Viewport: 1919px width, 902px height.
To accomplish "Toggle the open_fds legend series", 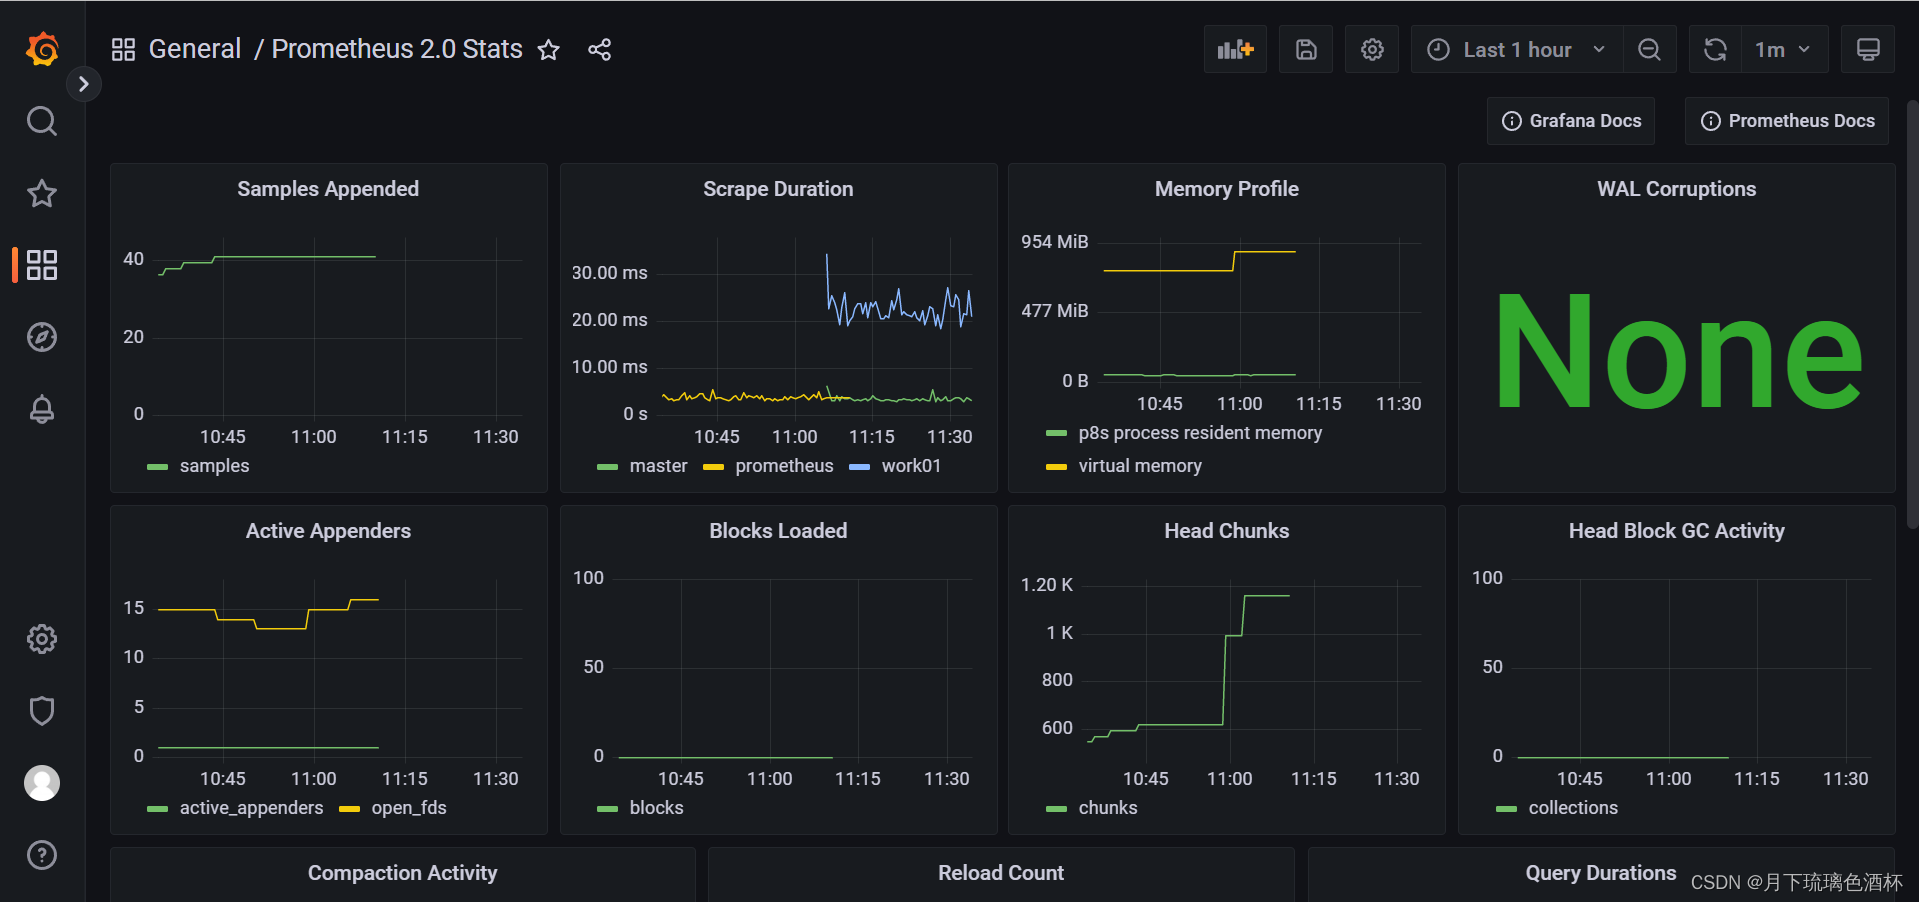I will pos(409,808).
